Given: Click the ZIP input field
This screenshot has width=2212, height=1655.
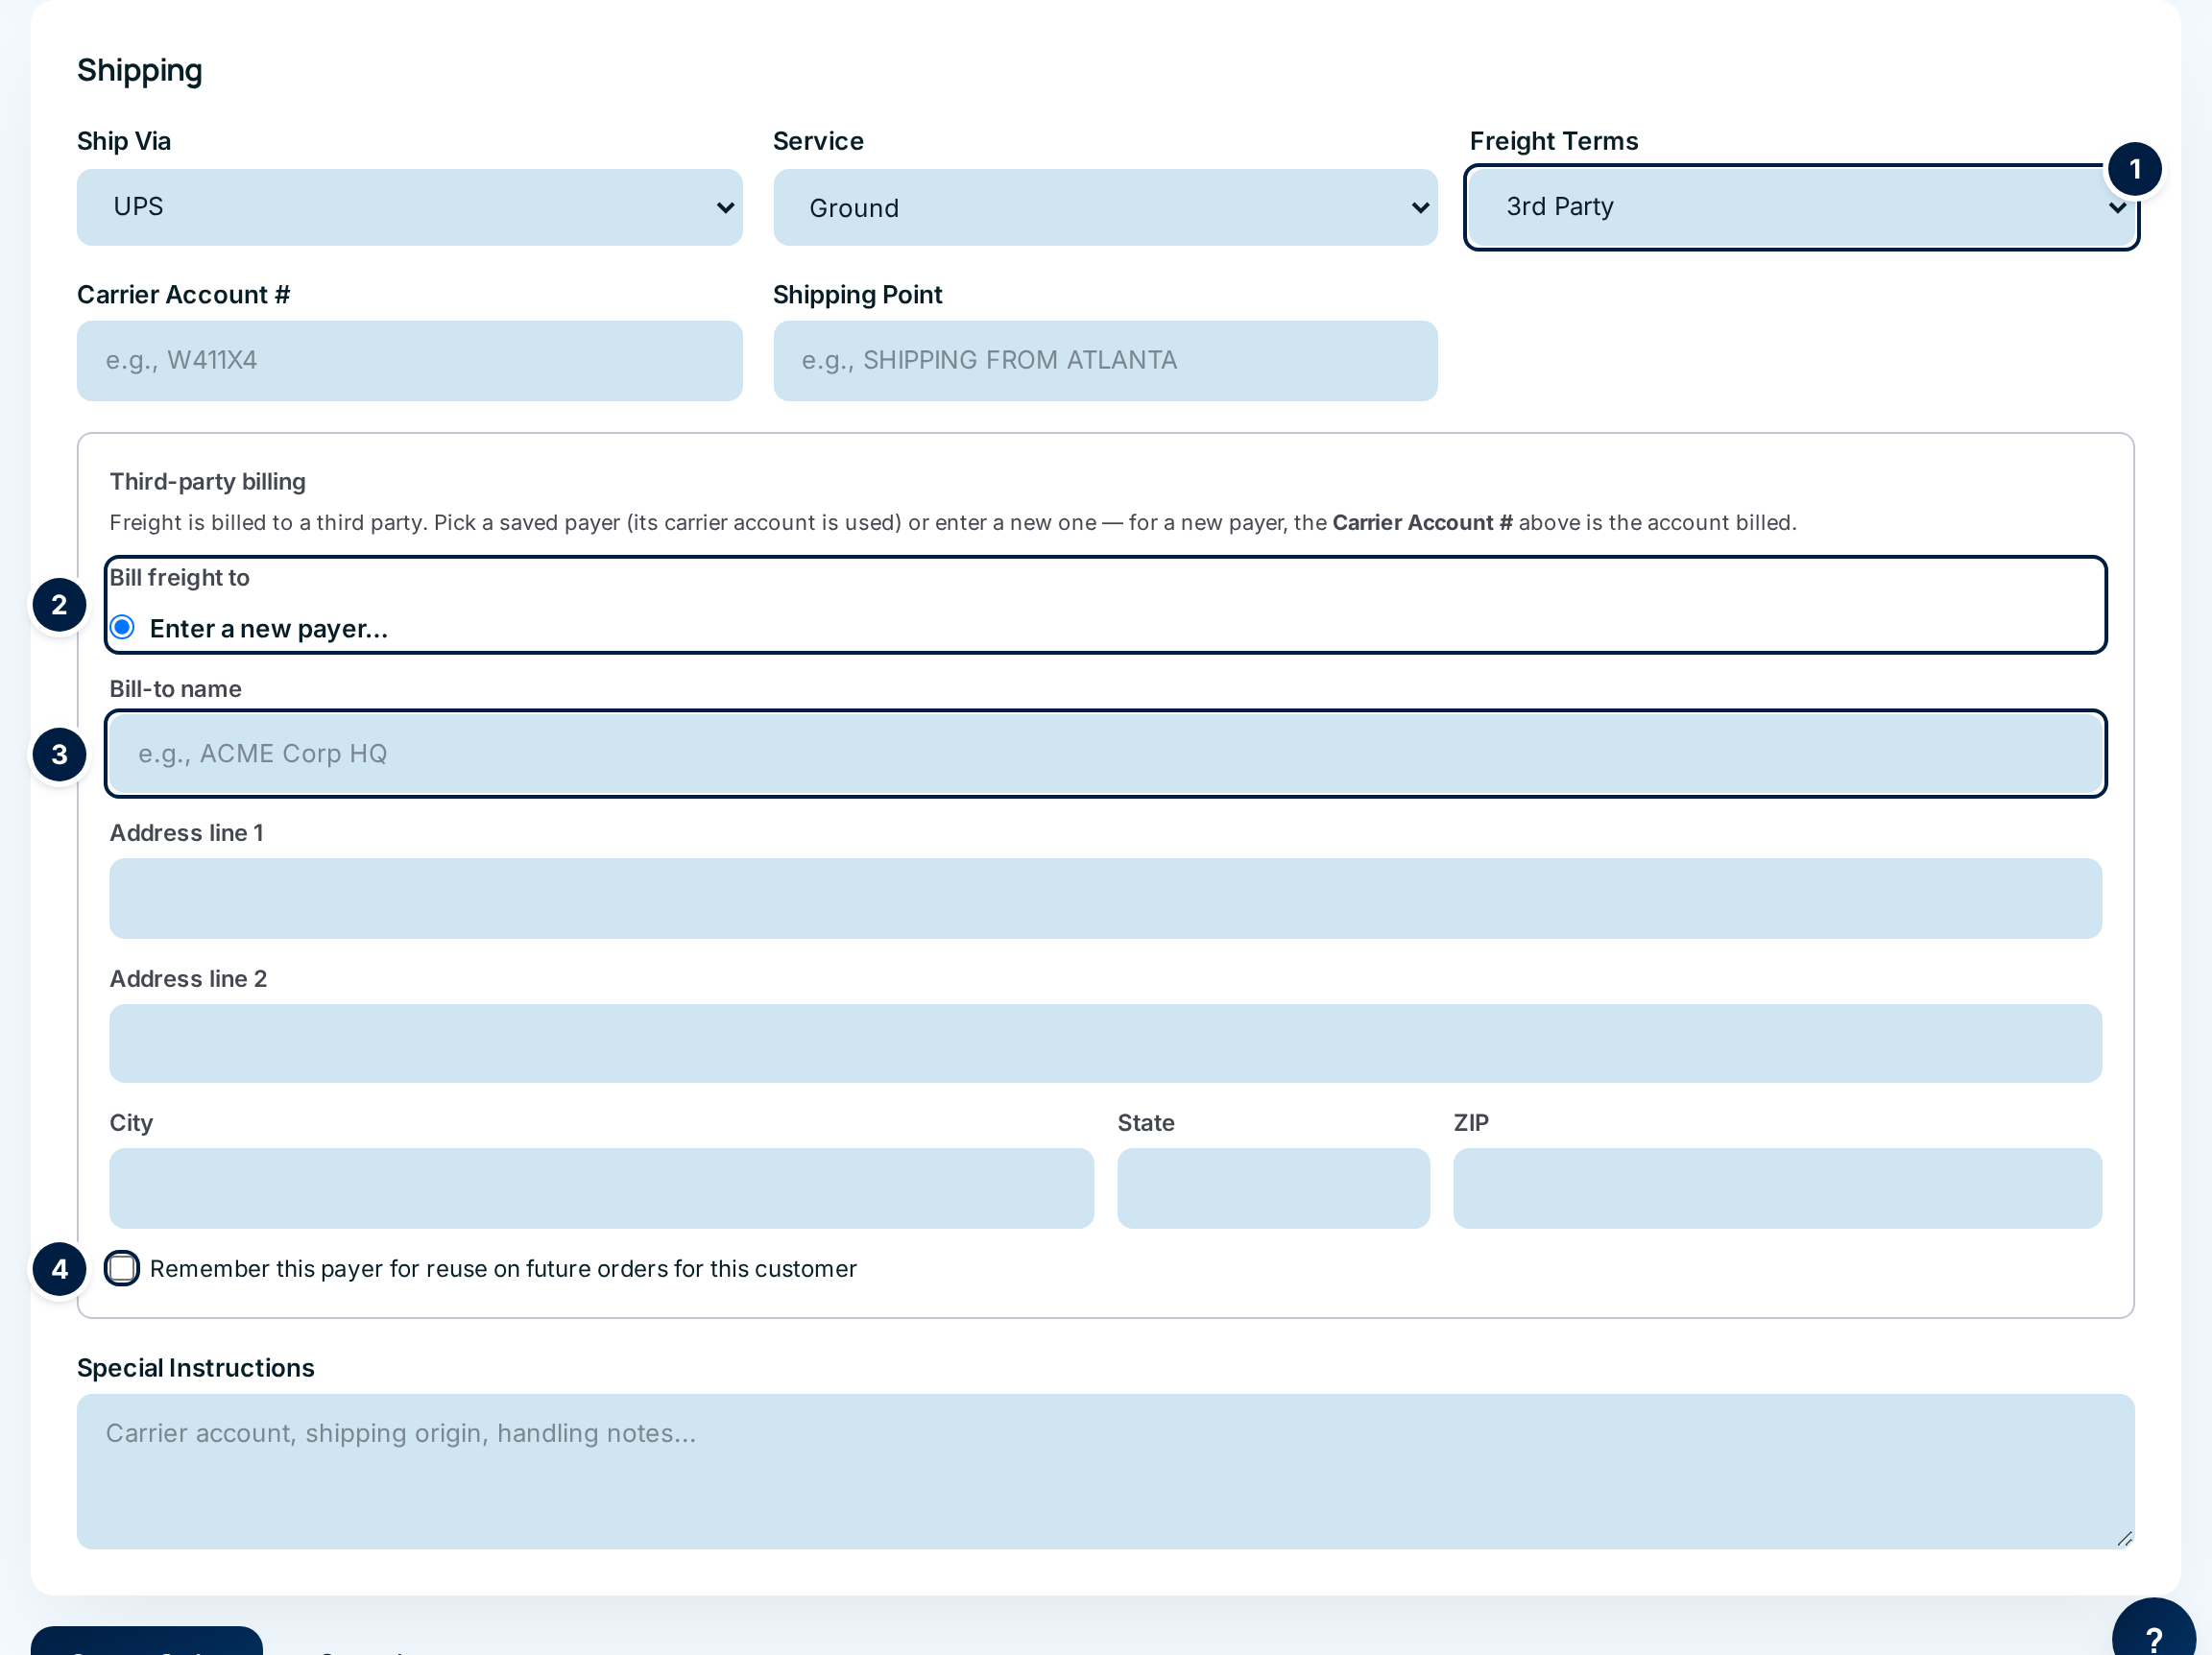Looking at the screenshot, I should coord(1777,1188).
